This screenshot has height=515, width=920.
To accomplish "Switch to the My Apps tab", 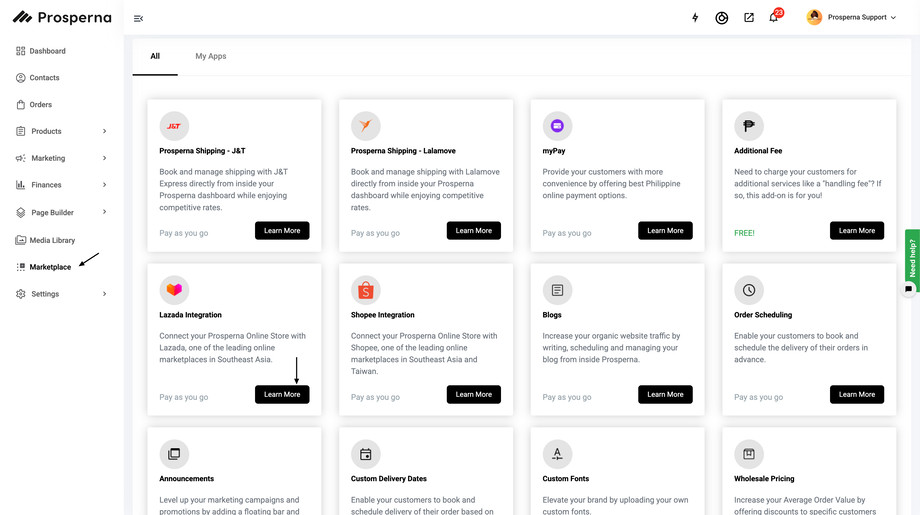I will coord(210,56).
